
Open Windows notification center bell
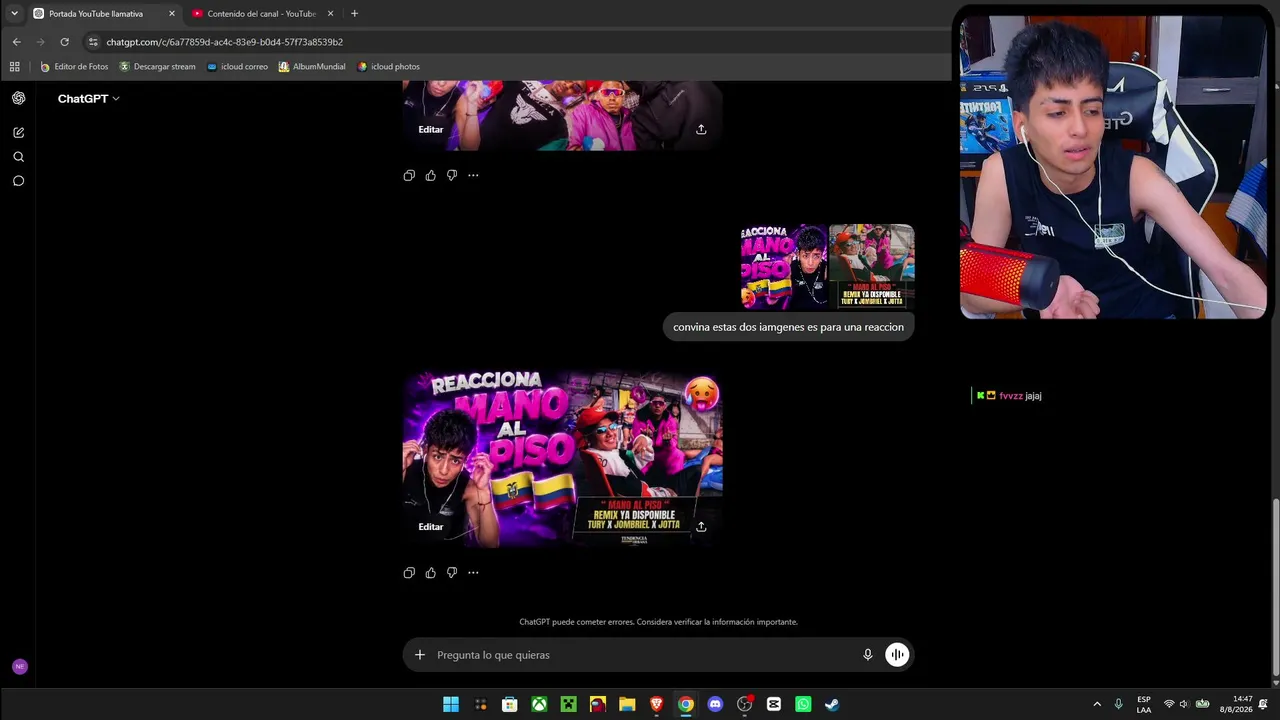[1264, 704]
